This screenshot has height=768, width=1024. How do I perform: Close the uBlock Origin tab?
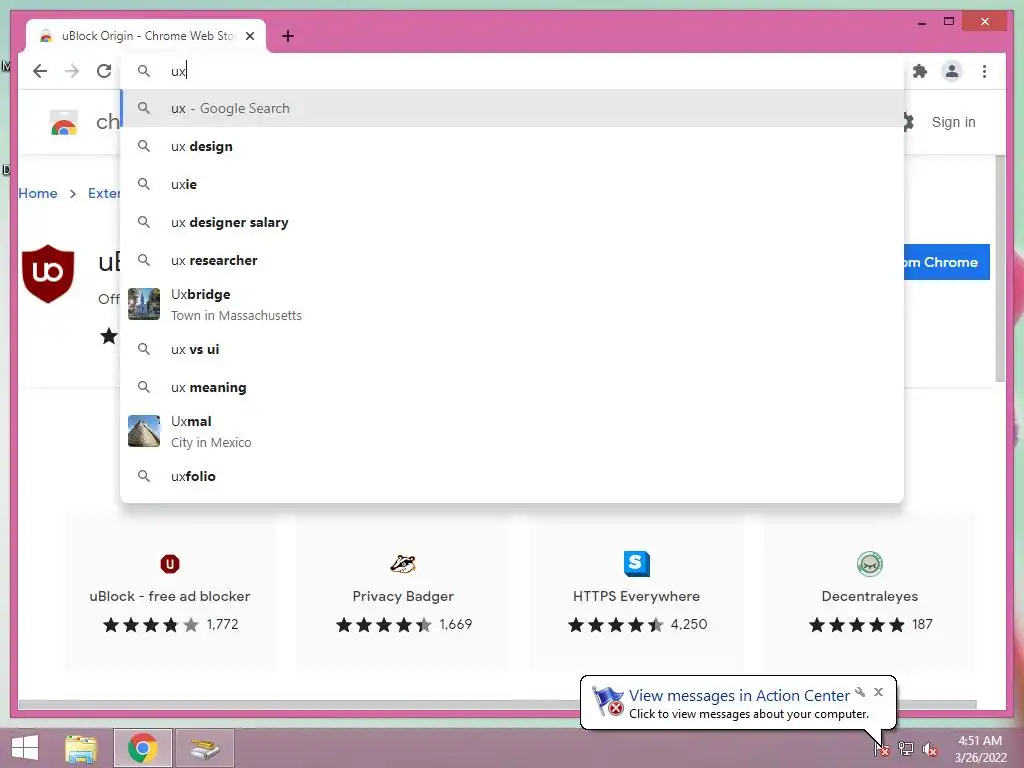(249, 36)
